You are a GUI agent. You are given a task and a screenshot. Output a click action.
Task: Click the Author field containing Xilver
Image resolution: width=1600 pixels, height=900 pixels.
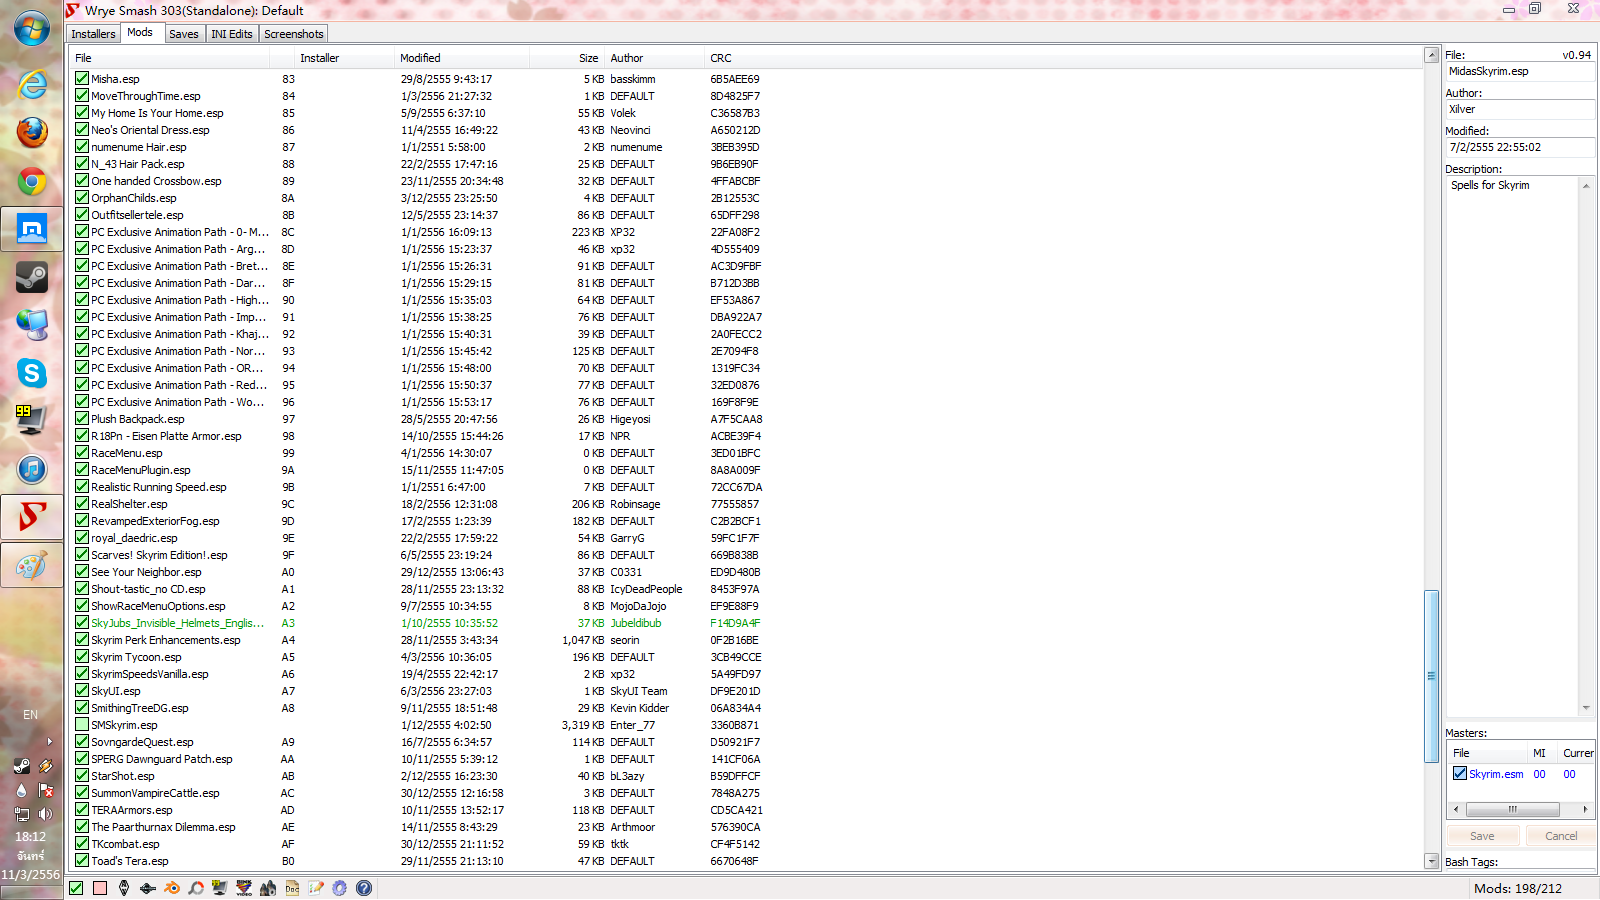tap(1520, 110)
